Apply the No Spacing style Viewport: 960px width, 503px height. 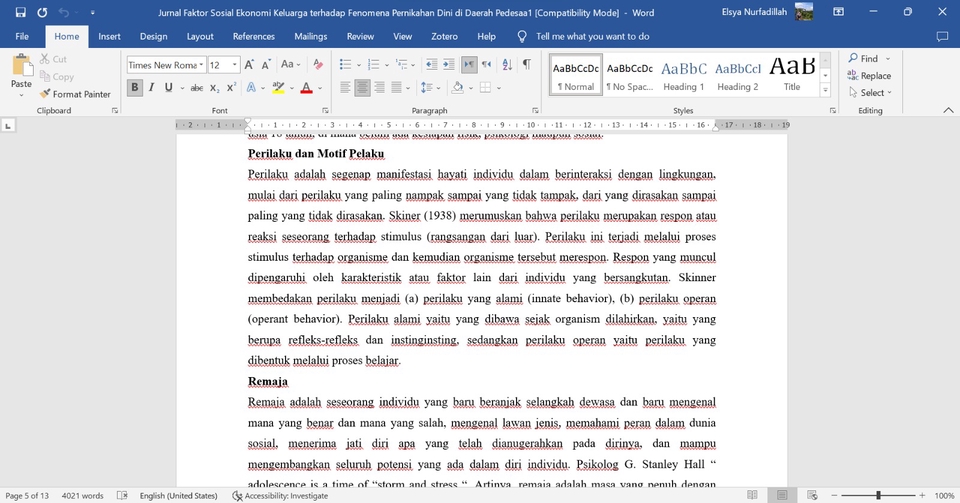coord(629,74)
